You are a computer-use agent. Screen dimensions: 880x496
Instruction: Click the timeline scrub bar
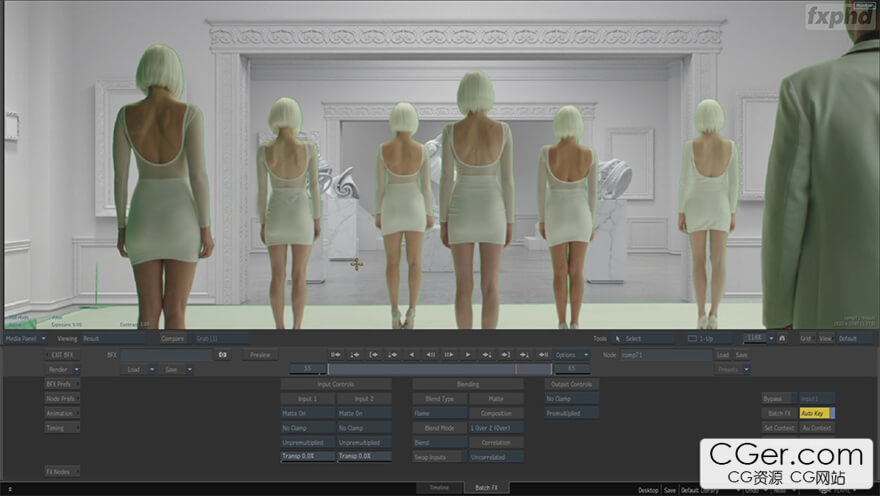pyautogui.click(x=439, y=369)
